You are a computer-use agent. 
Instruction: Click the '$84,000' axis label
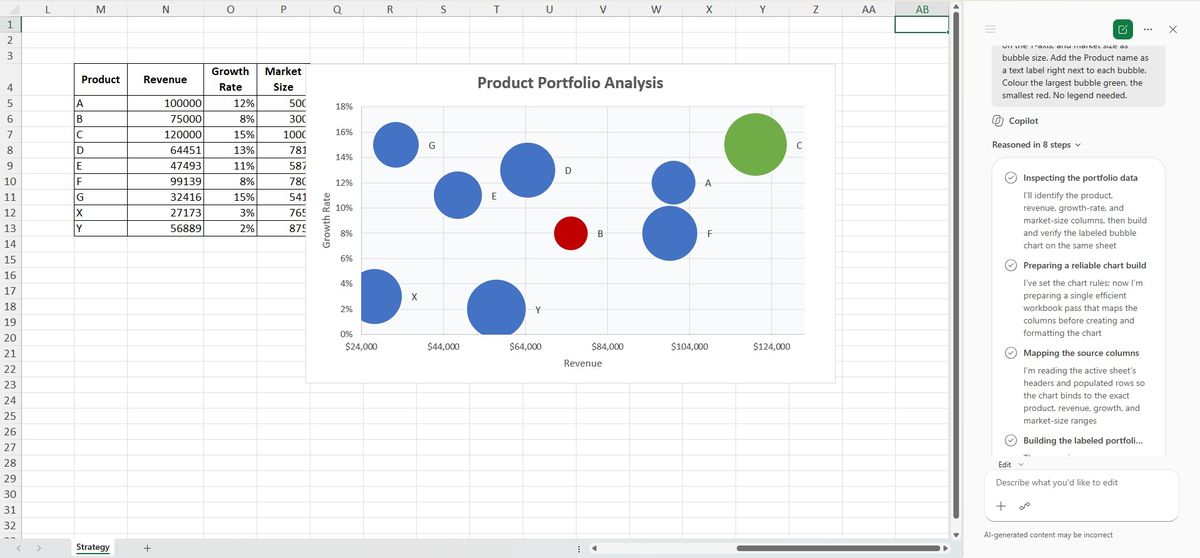[x=607, y=347]
